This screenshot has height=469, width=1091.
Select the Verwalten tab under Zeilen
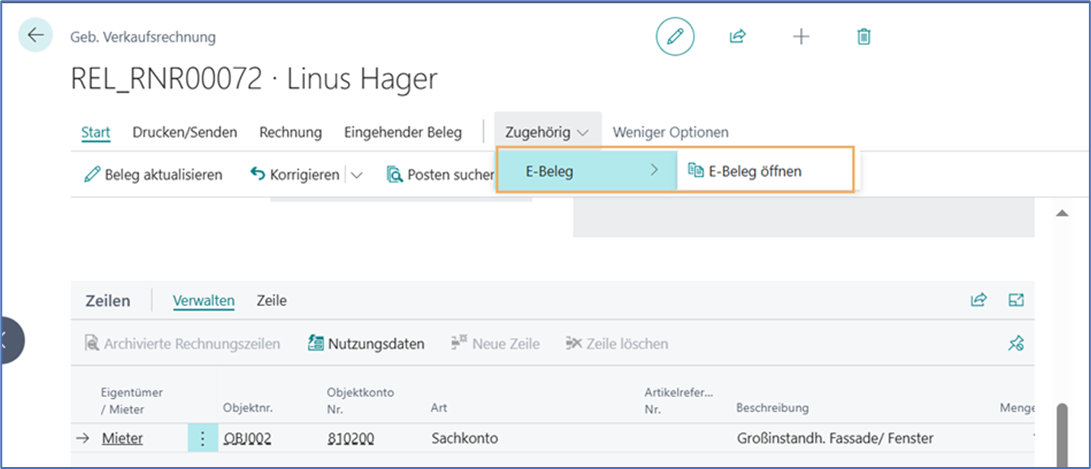tap(203, 301)
